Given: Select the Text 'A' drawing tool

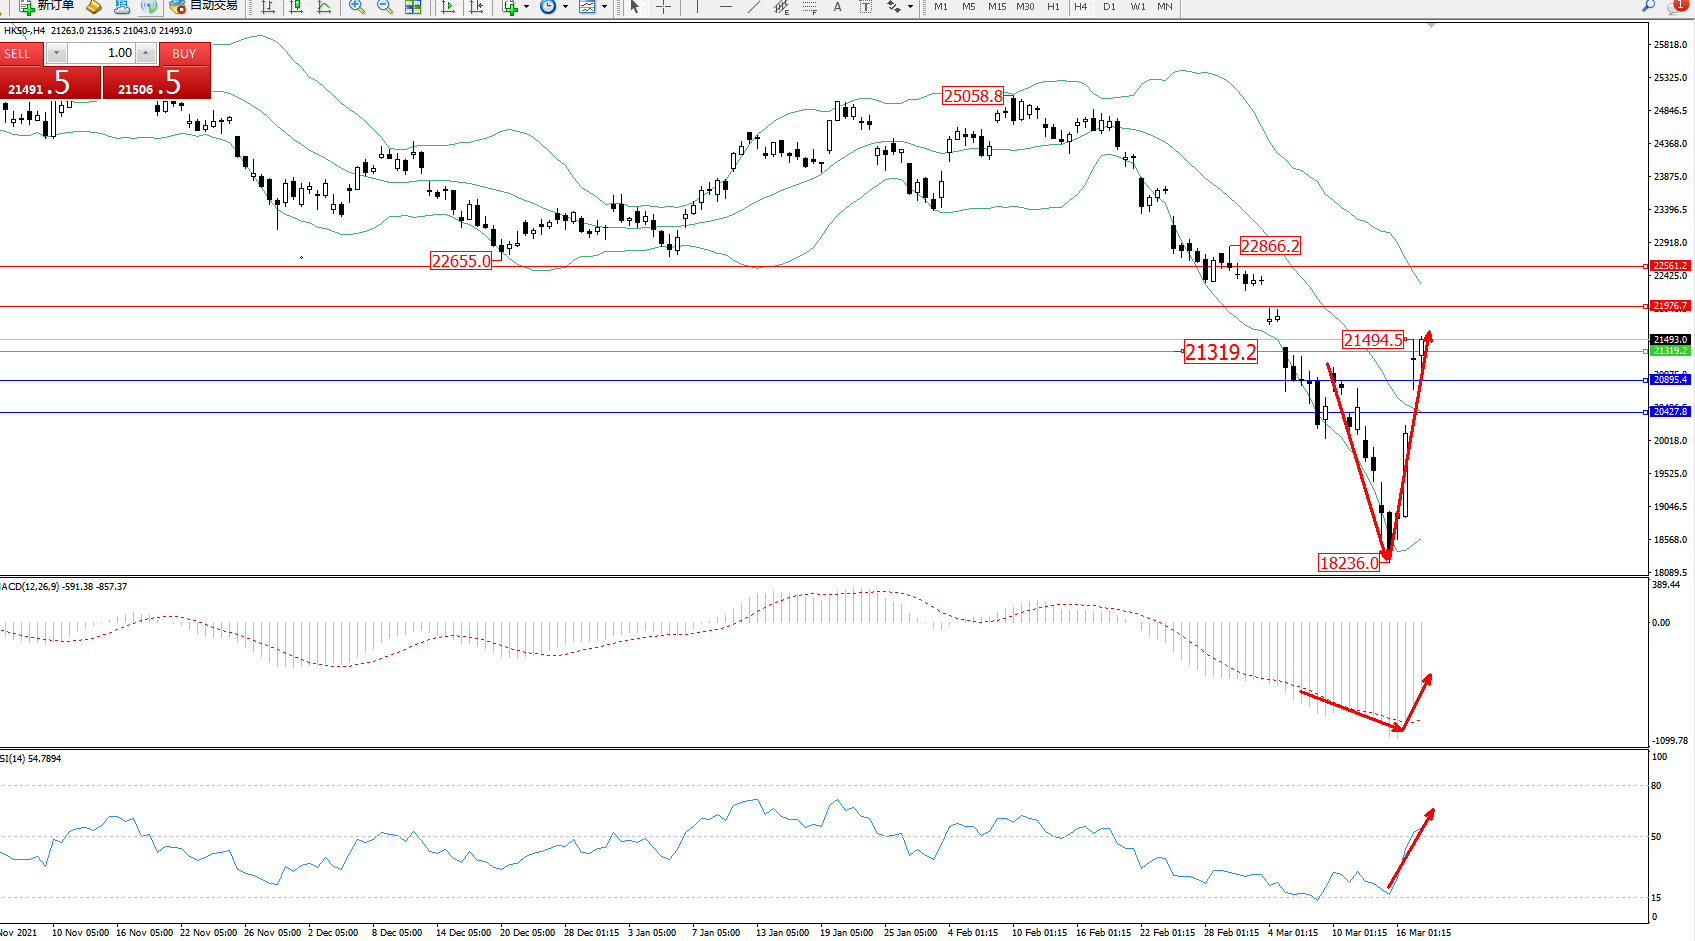Looking at the screenshot, I should (838, 7).
